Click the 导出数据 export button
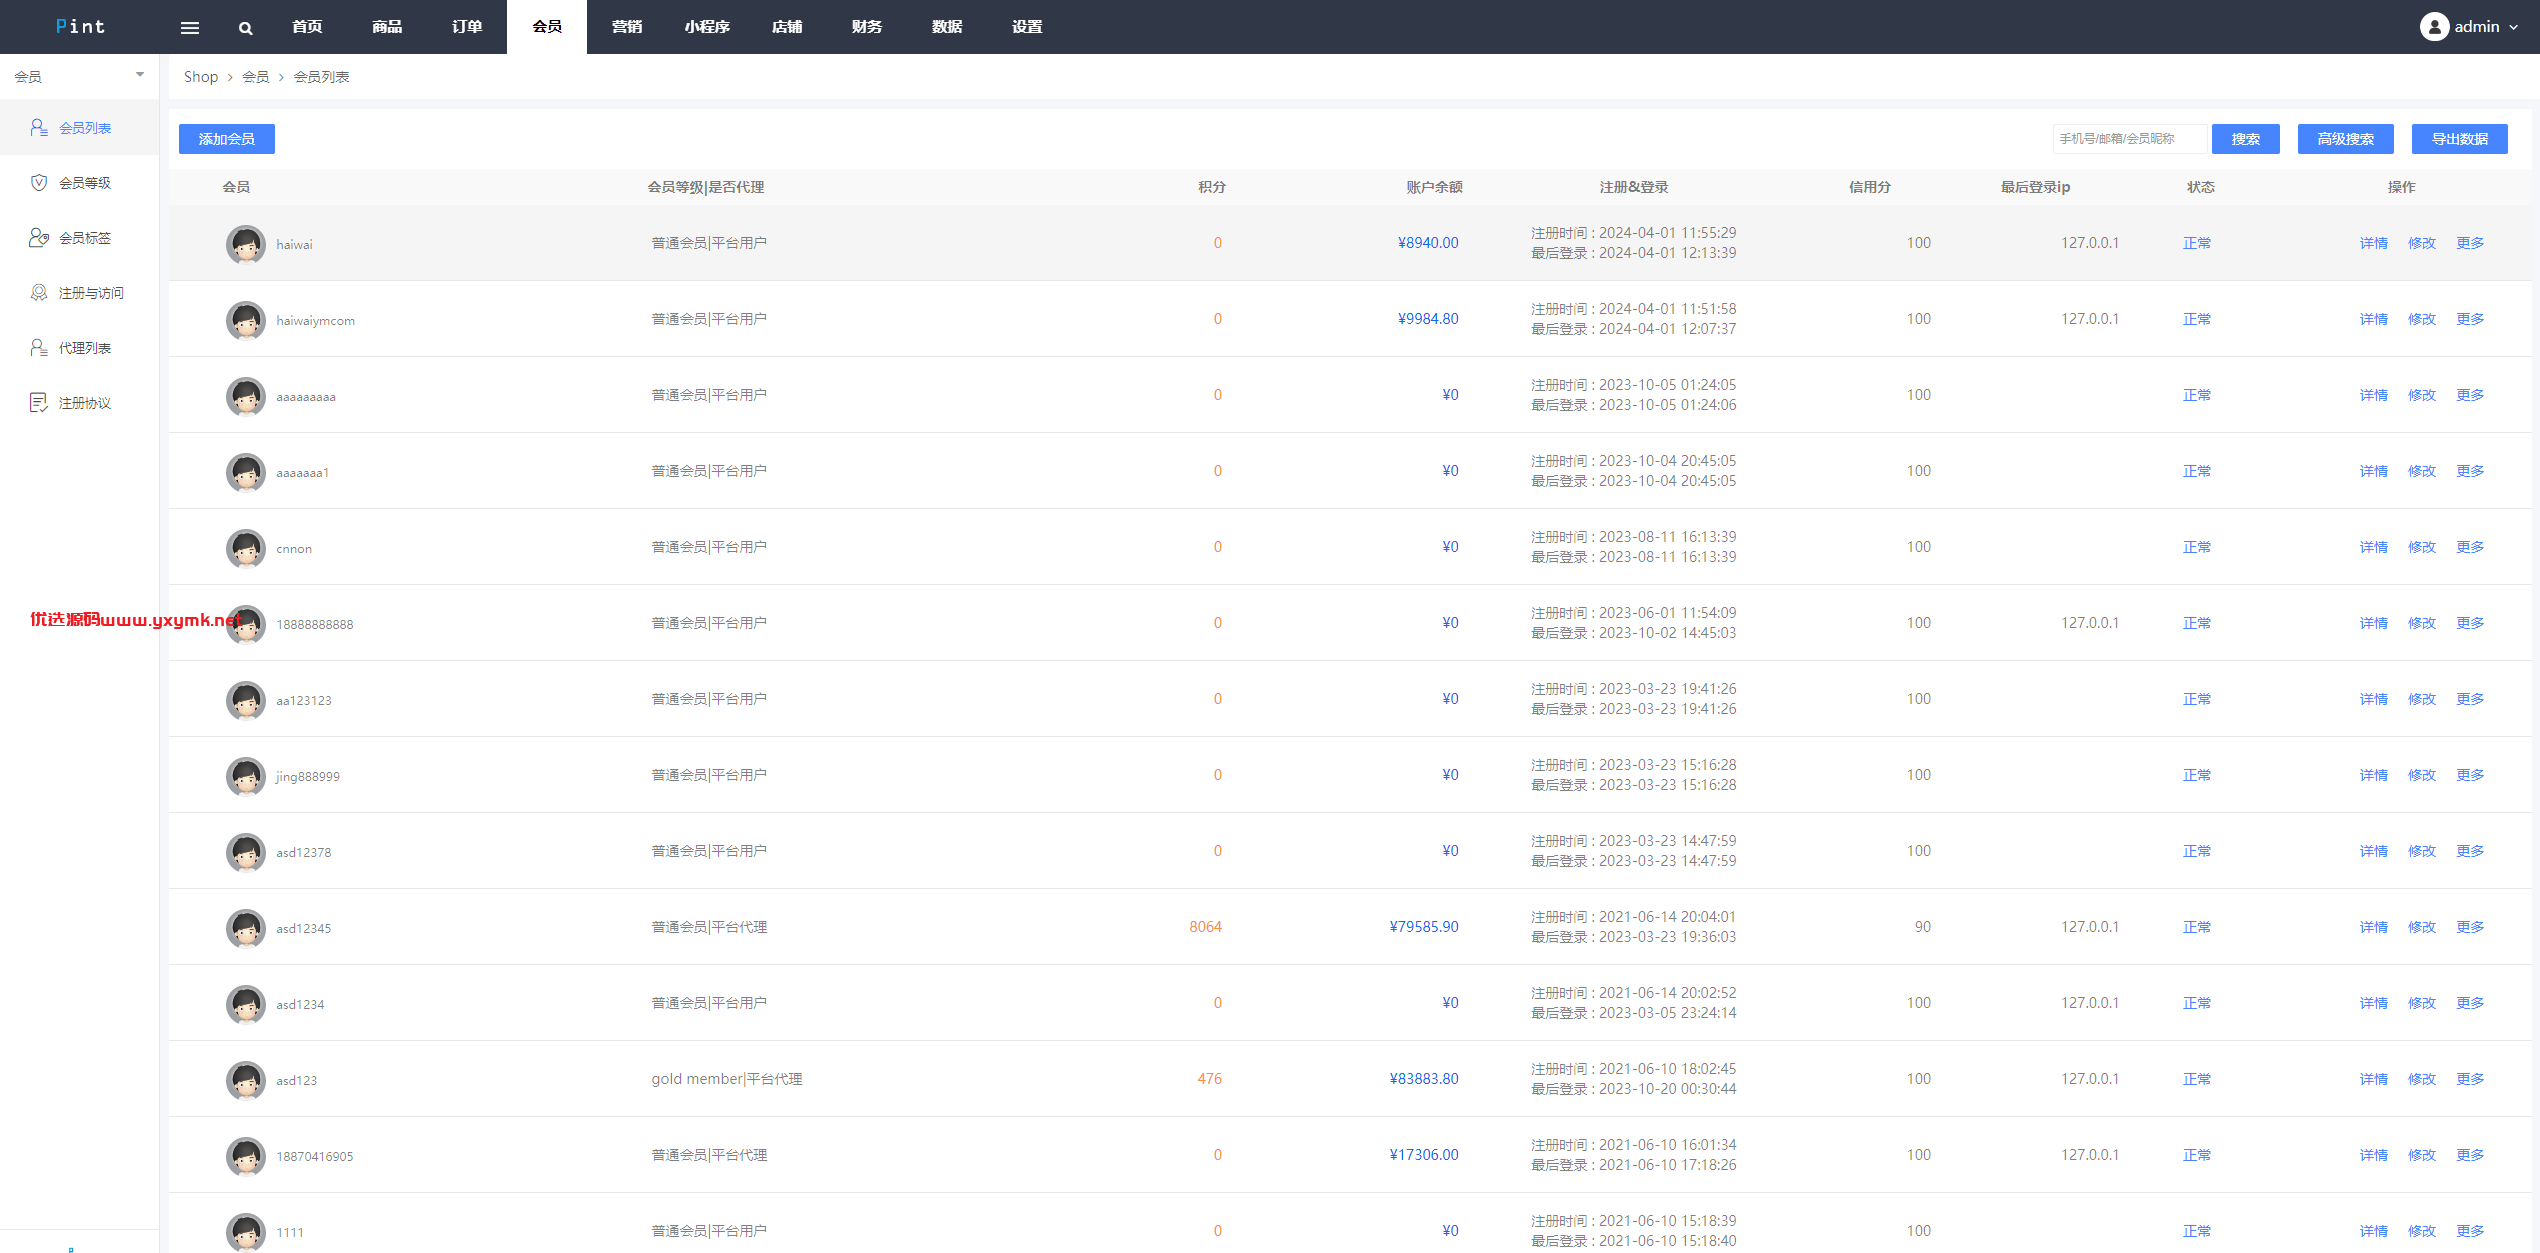This screenshot has width=2540, height=1253. 2460,139
